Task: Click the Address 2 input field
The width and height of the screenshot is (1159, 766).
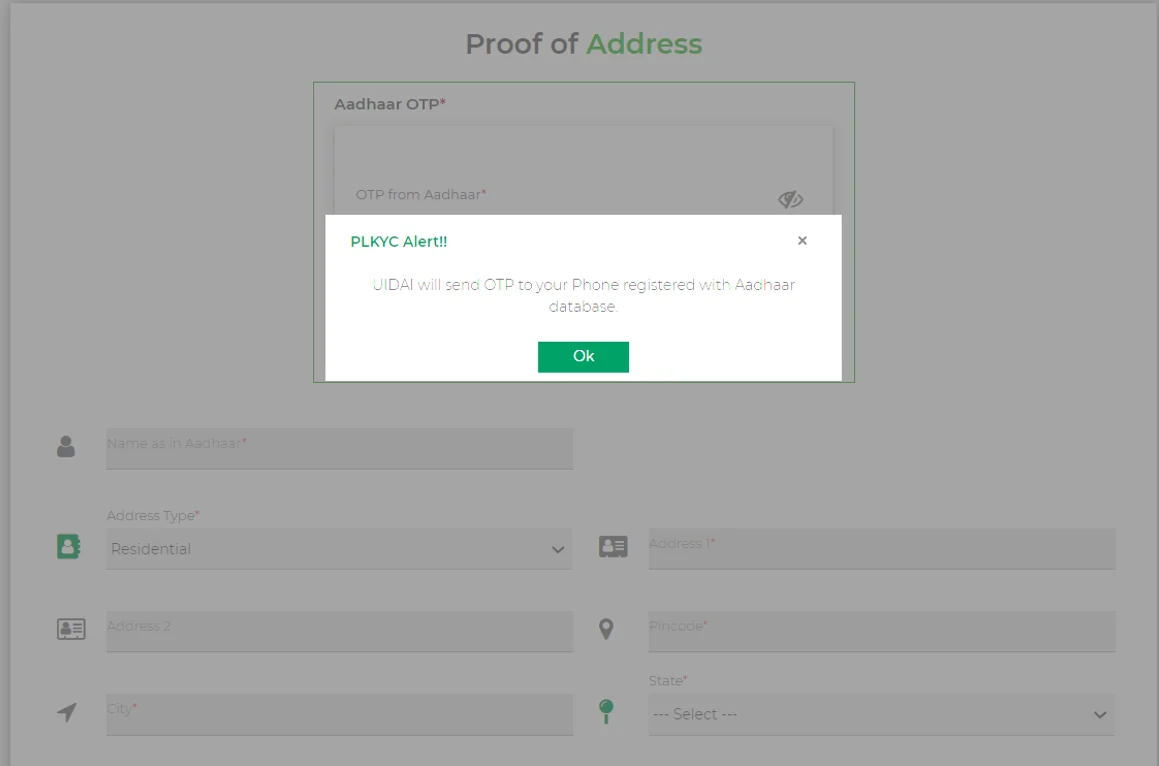Action: 339,631
